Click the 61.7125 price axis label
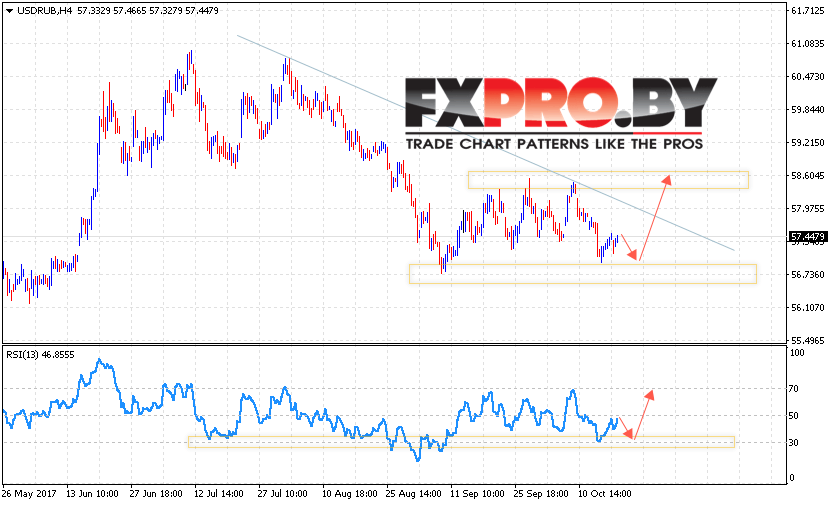Screen dimensions: 829x505 807,11
